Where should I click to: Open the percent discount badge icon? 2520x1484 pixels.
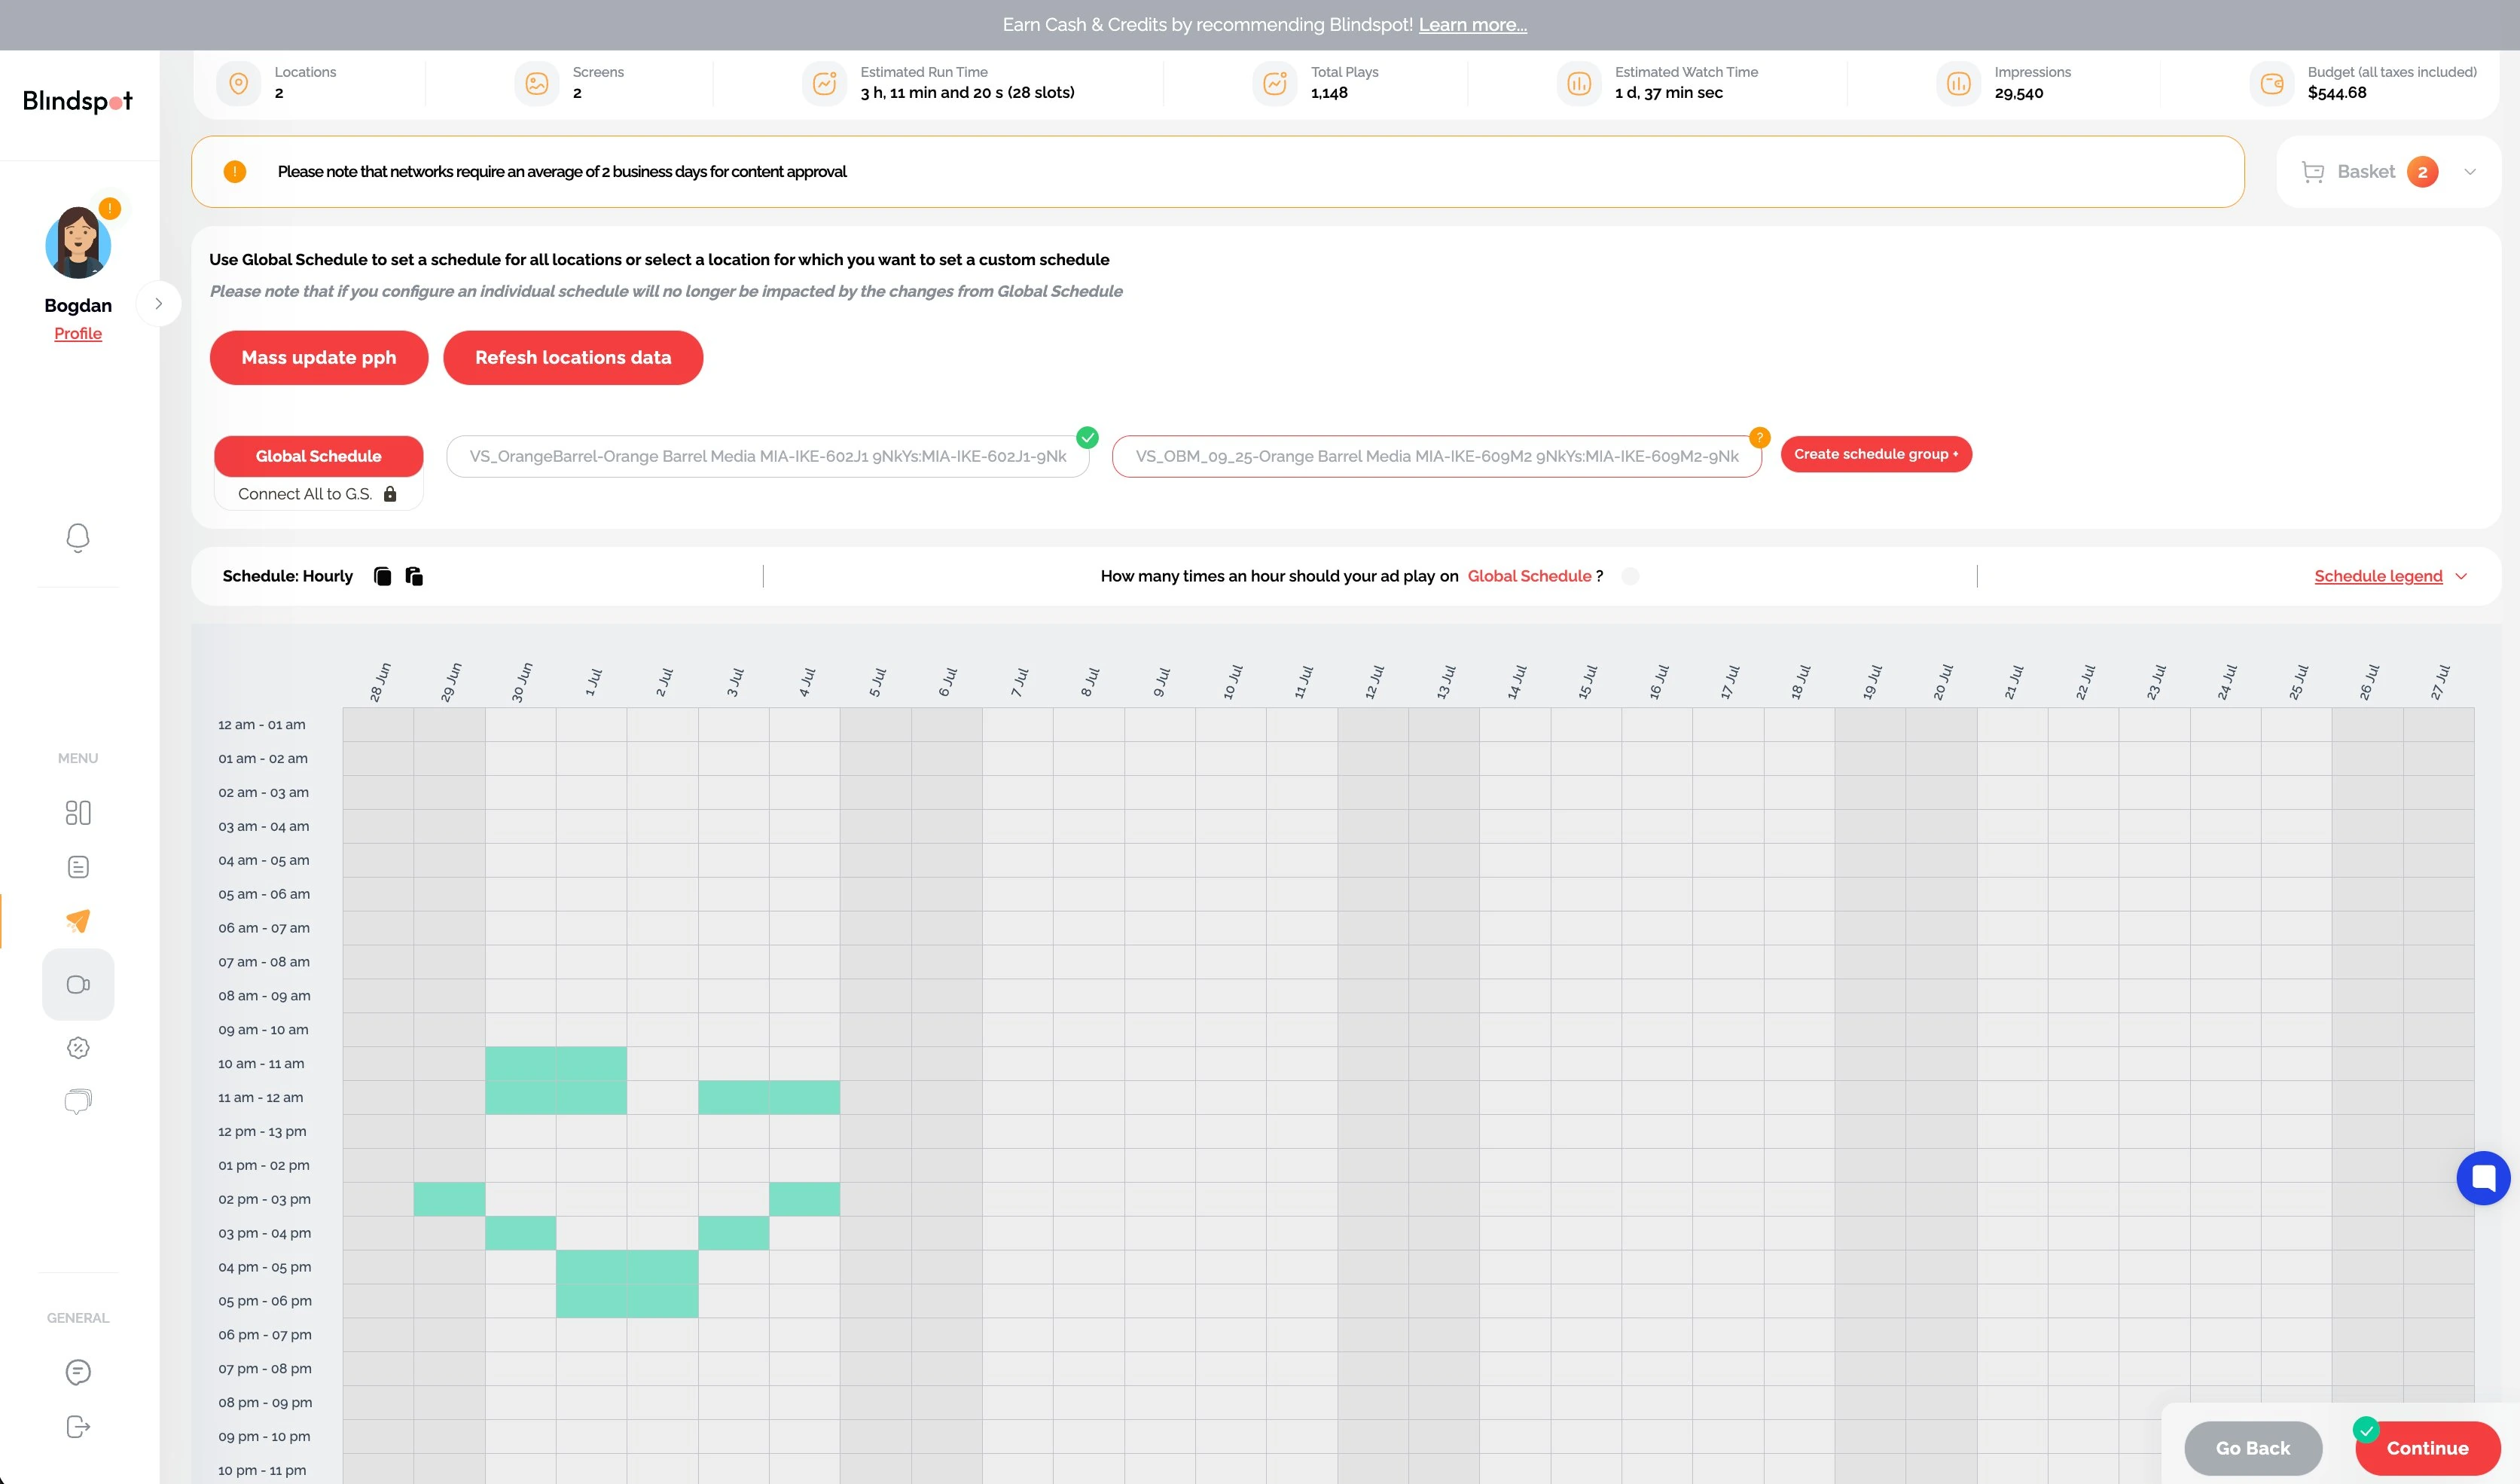pos(78,1048)
